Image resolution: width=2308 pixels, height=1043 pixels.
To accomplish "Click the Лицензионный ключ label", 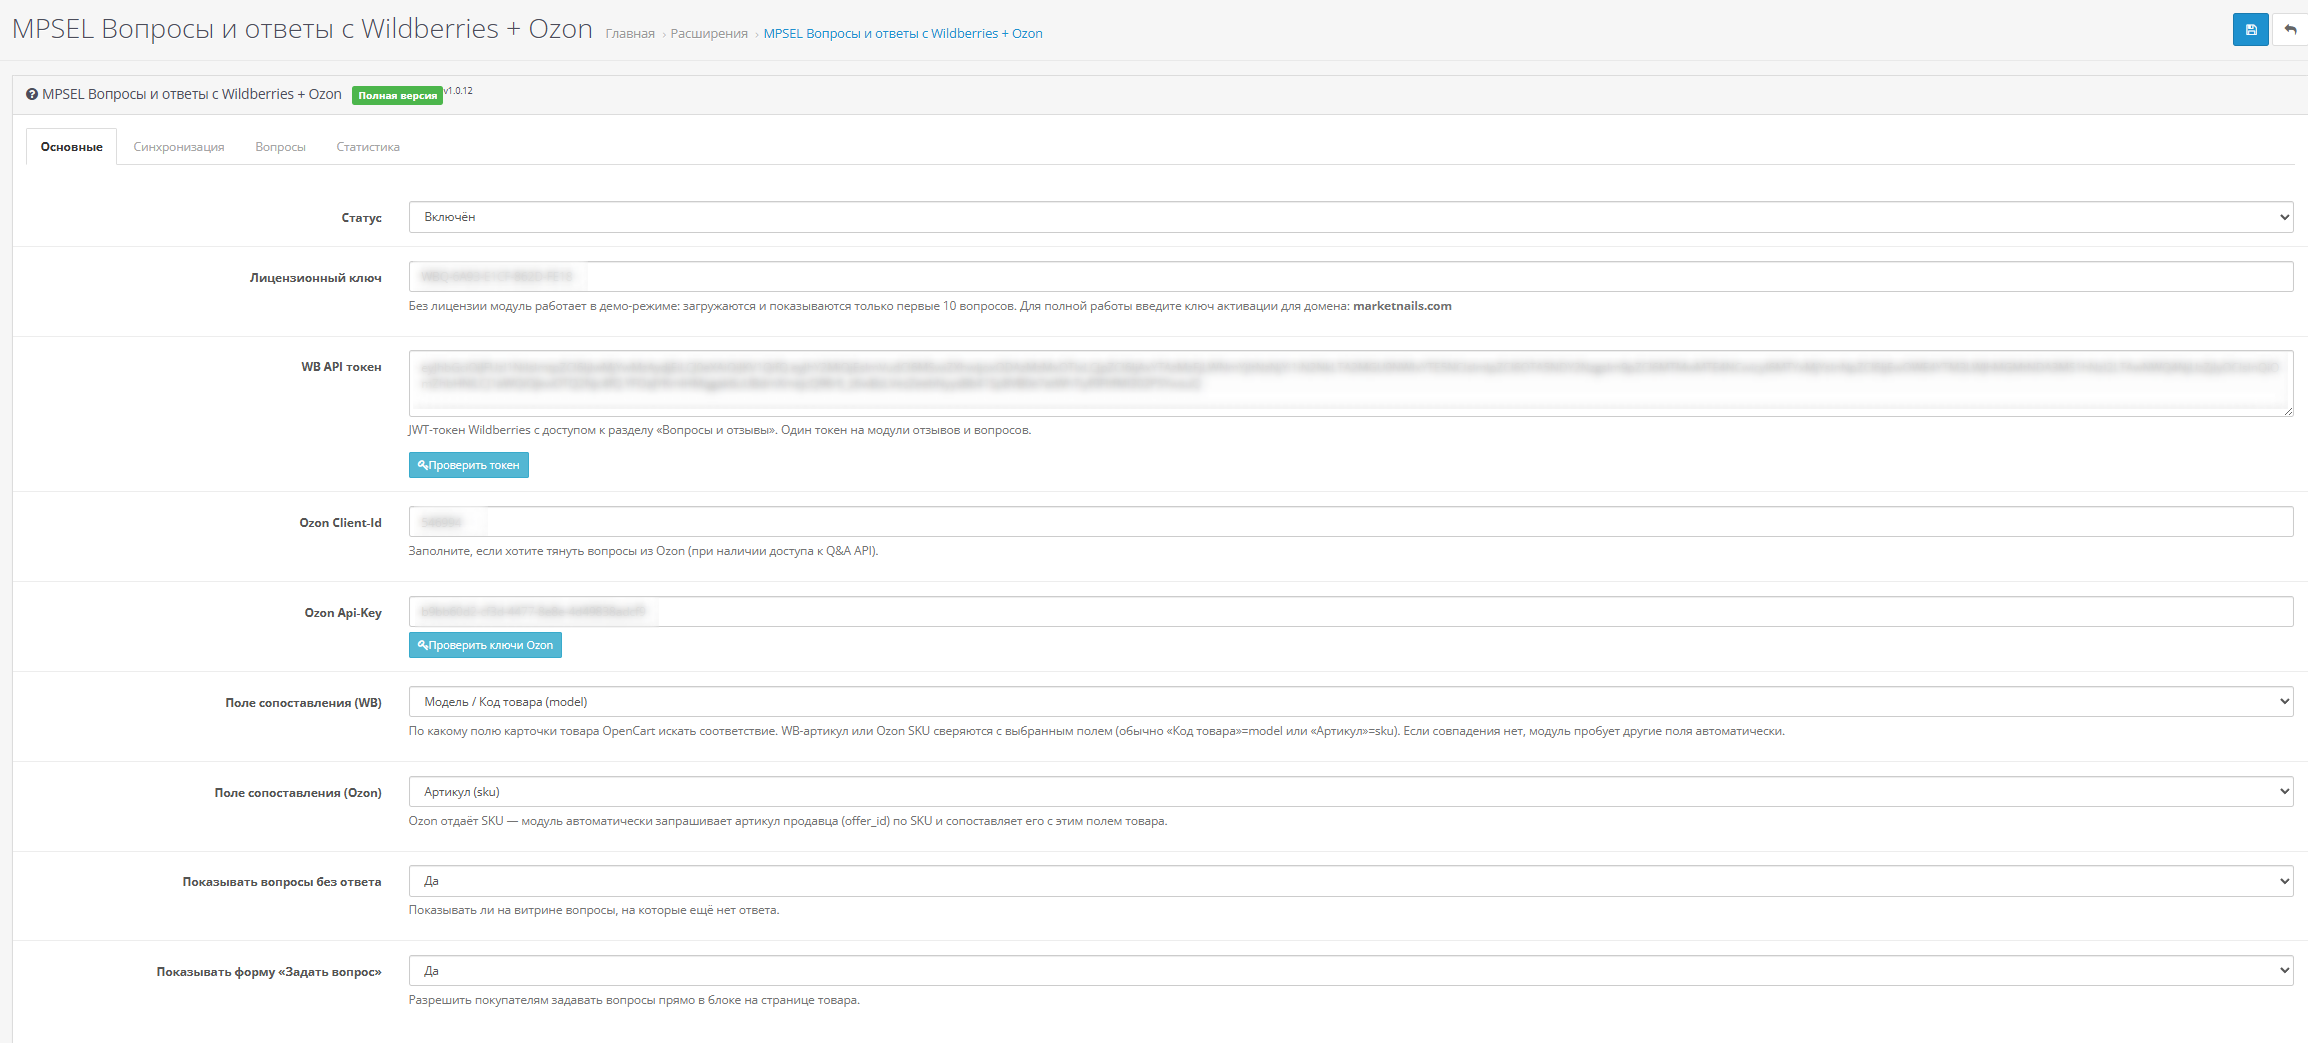I will (x=316, y=278).
